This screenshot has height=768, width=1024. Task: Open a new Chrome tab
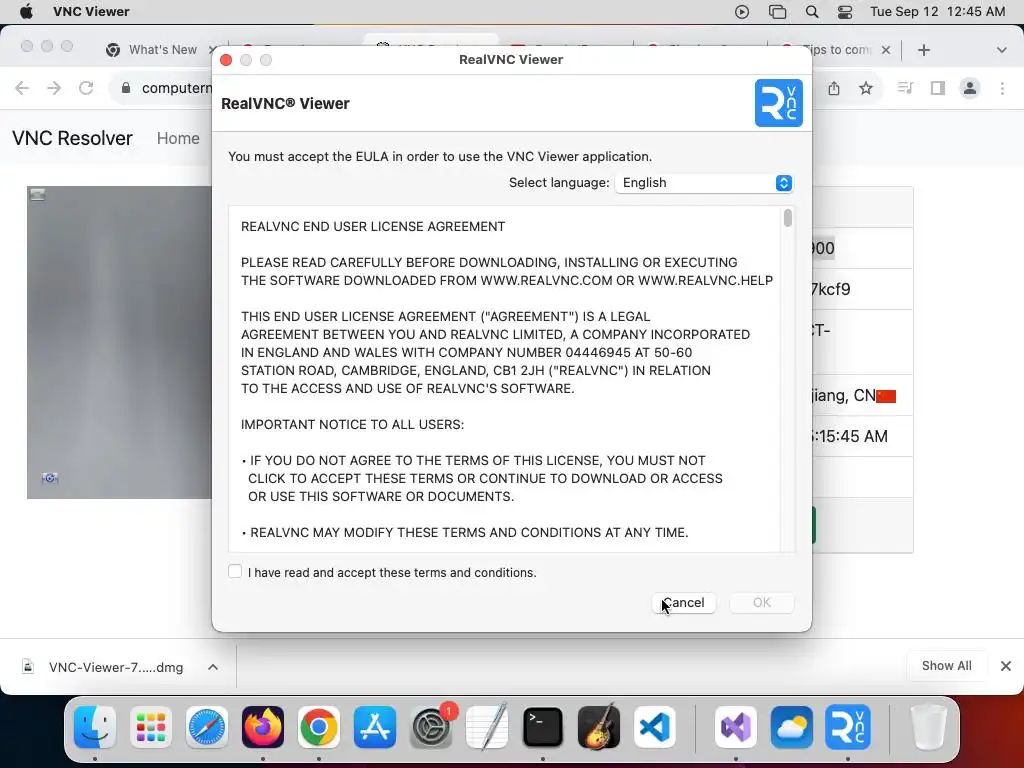pos(923,50)
